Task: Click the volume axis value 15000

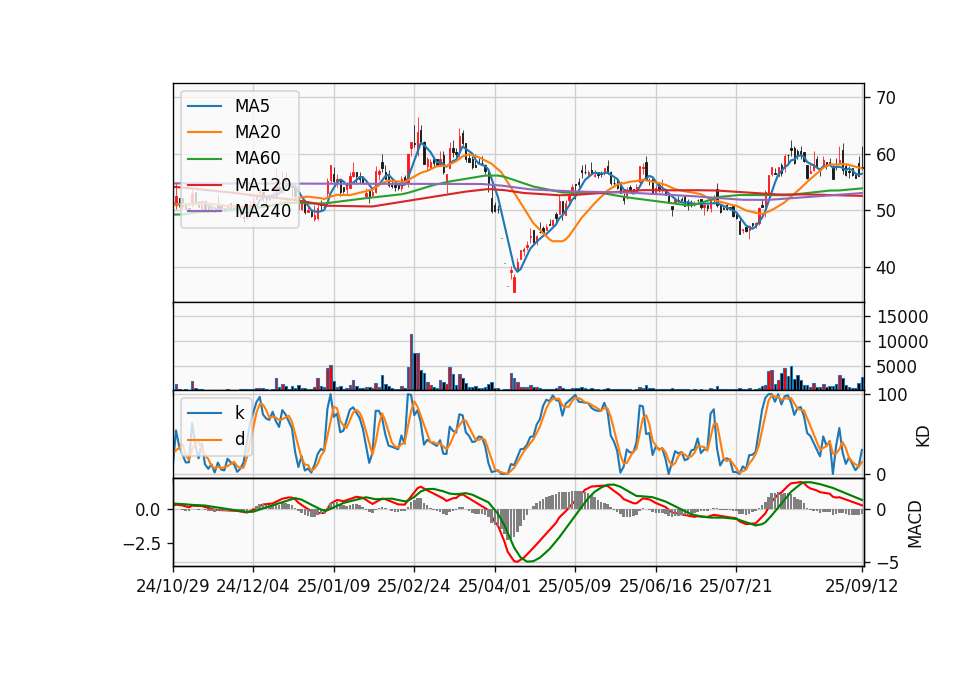Action: [902, 317]
